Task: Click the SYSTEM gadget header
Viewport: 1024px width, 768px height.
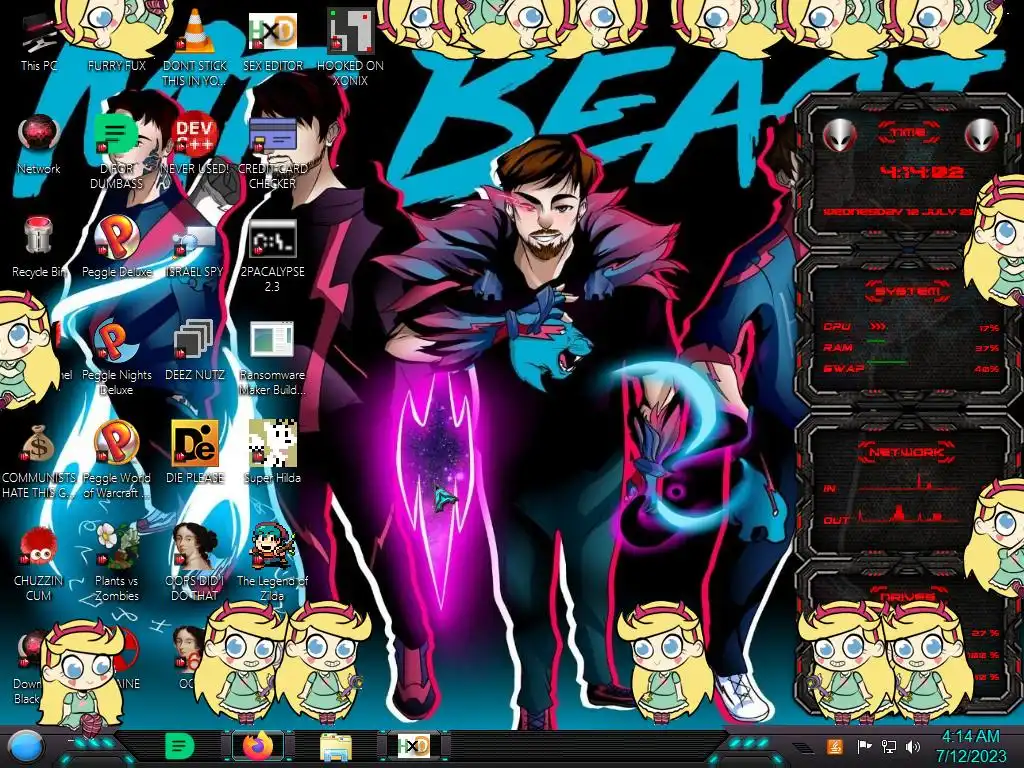Action: tap(907, 291)
